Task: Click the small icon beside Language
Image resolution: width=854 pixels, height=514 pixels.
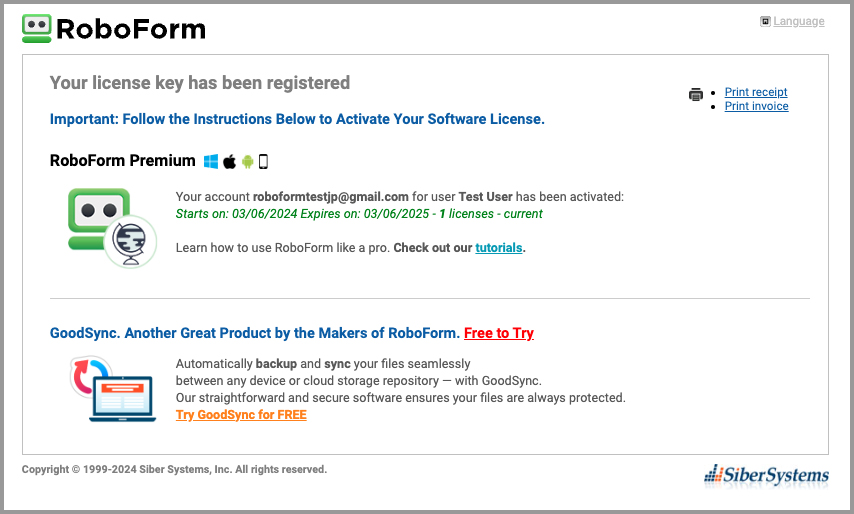Action: pyautogui.click(x=765, y=21)
